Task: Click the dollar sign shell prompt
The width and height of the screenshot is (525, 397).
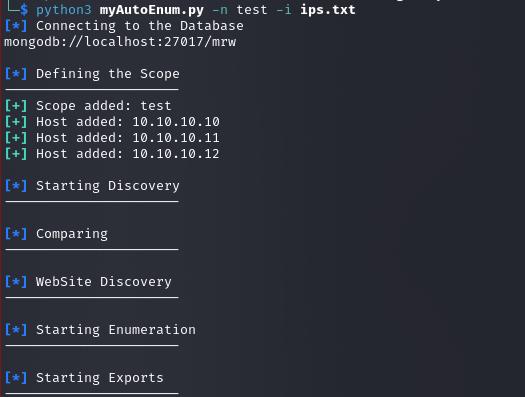Action: (x=24, y=10)
